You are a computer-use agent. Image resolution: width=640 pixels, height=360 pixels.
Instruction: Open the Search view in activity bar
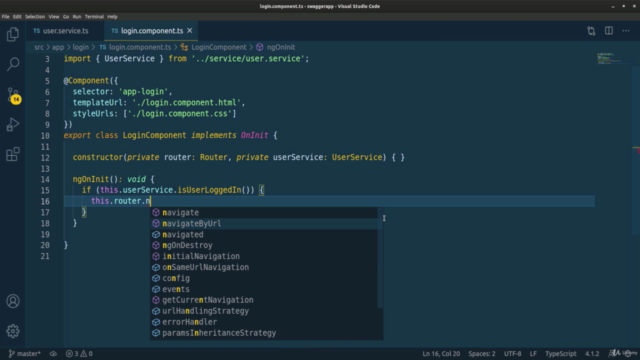[x=13, y=64]
